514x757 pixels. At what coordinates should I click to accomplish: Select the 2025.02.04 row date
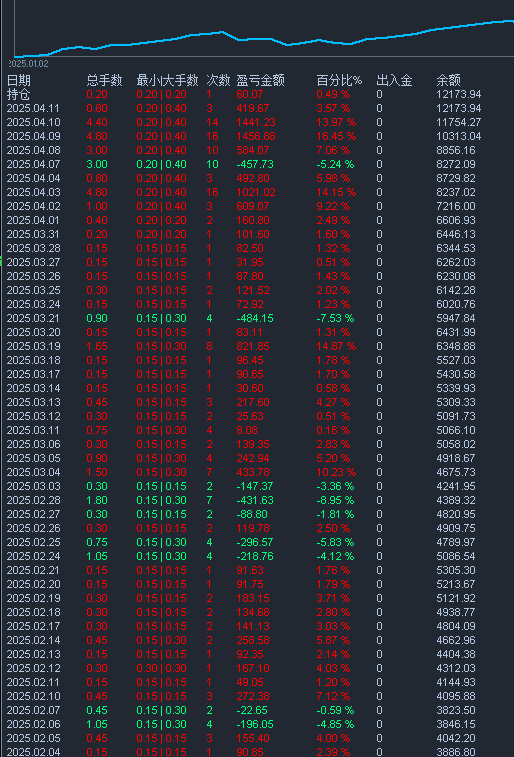pyautogui.click(x=33, y=752)
